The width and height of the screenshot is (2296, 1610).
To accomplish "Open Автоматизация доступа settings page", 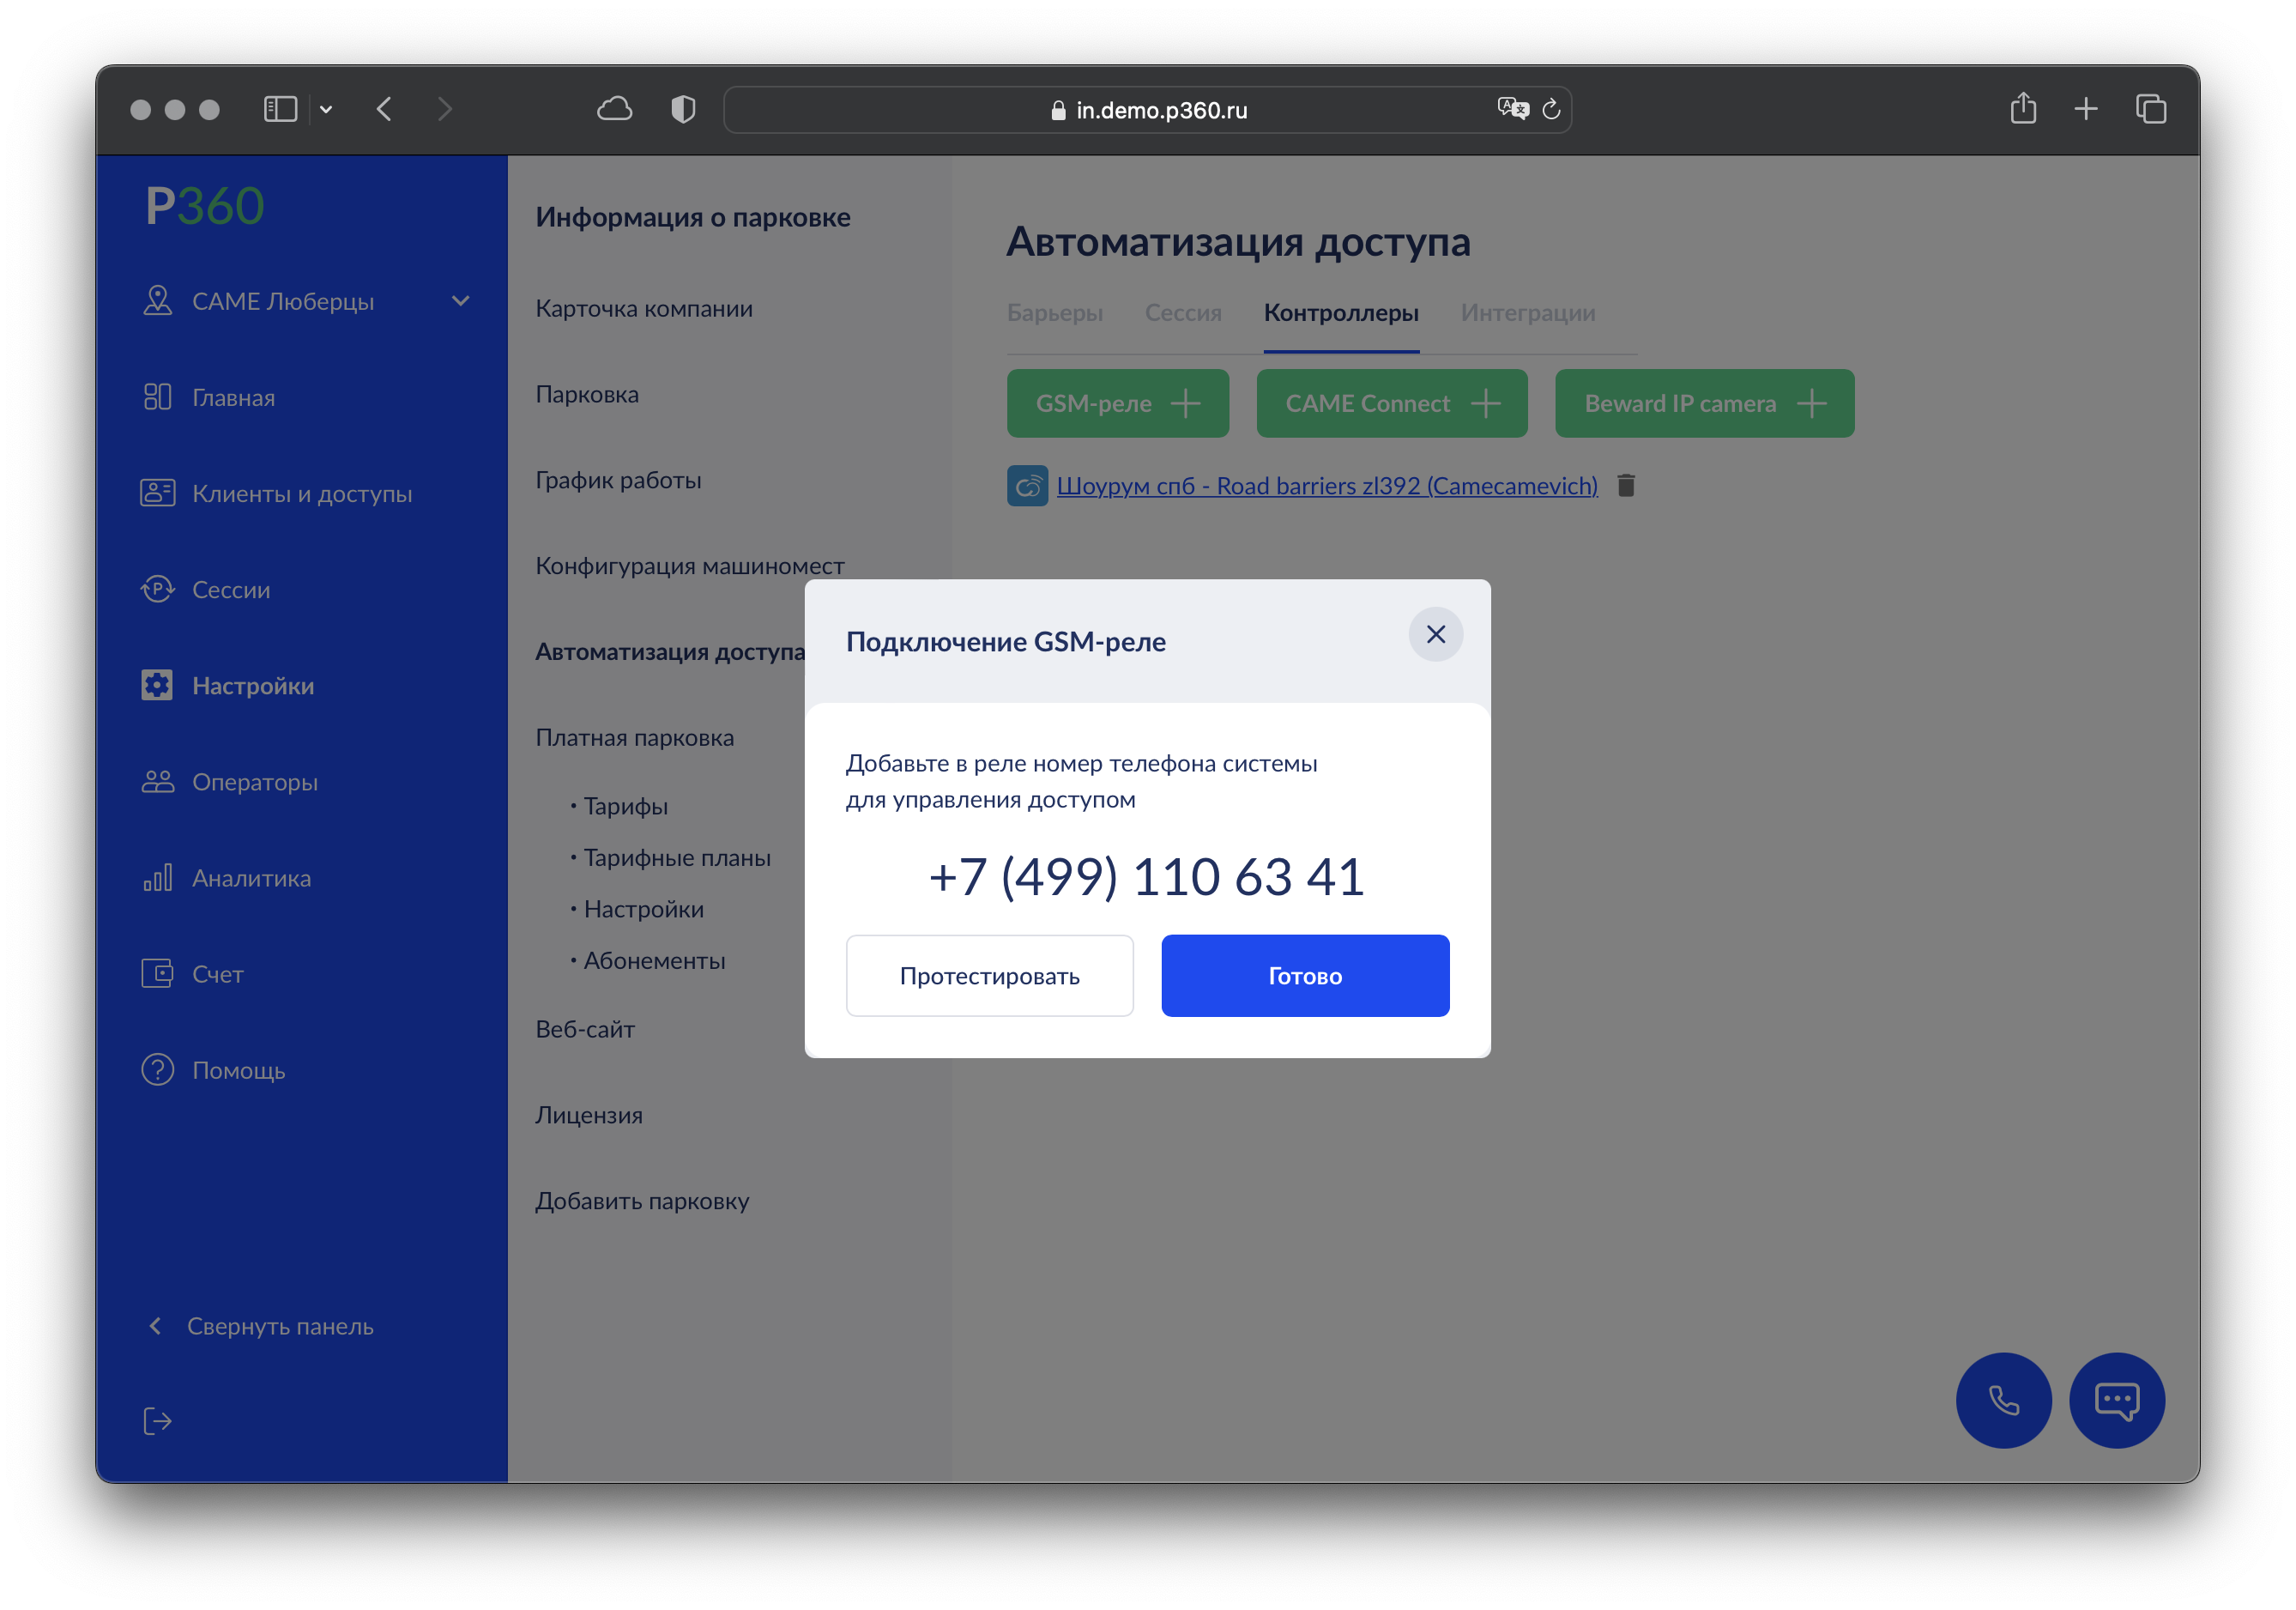I will 670,651.
